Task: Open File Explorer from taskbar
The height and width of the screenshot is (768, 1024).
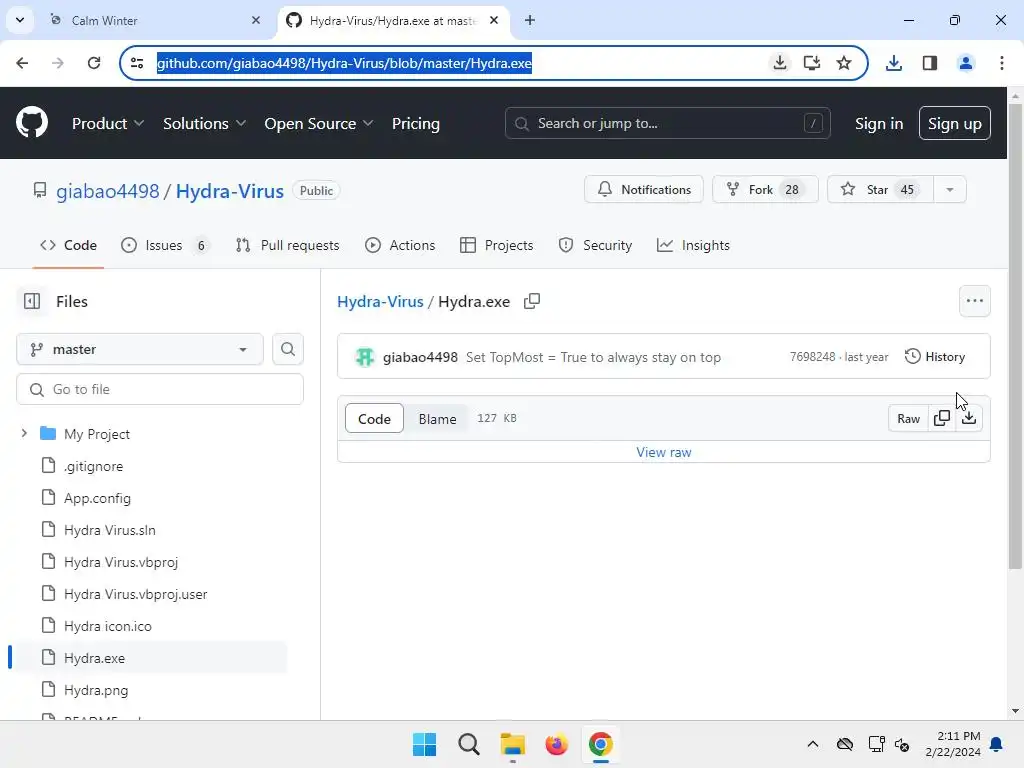Action: pos(513,744)
